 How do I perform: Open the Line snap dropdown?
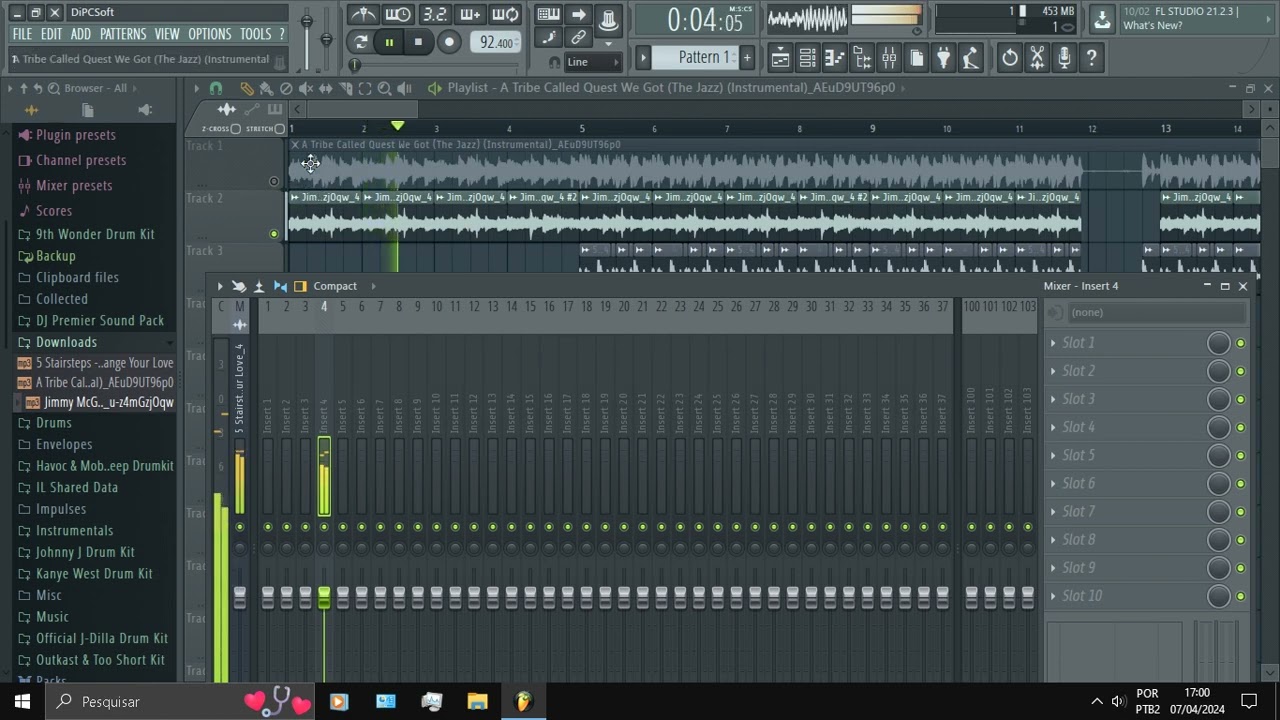click(x=592, y=62)
